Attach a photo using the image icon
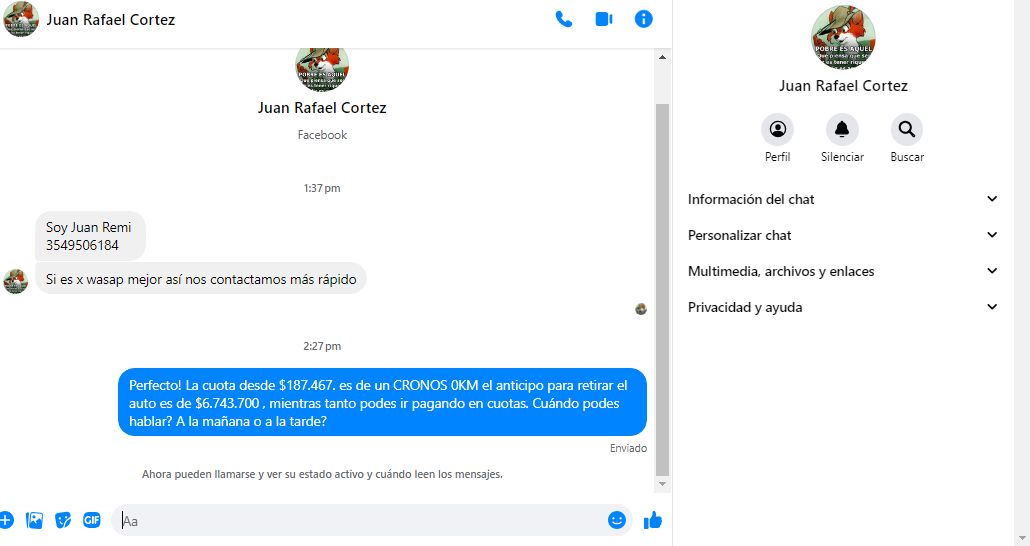The height and width of the screenshot is (546, 1030). click(34, 520)
